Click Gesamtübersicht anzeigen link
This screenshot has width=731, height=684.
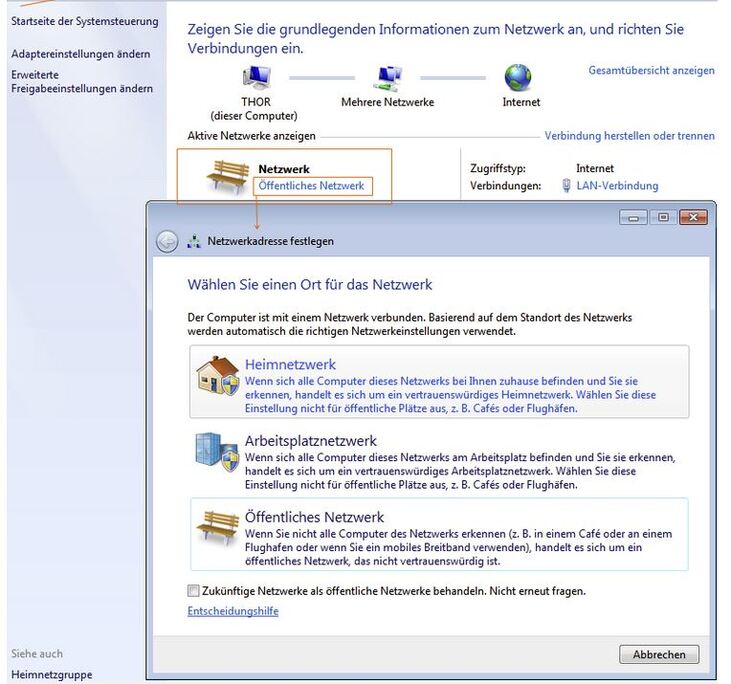651,70
